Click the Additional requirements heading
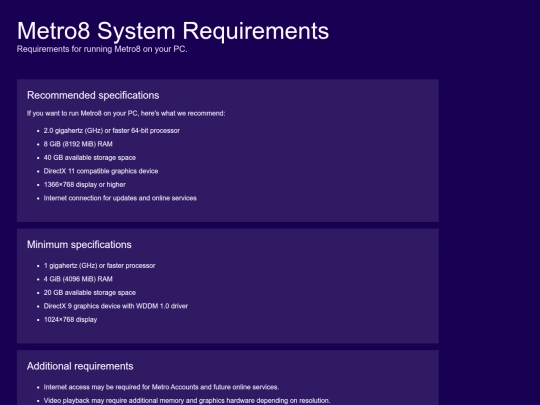Image resolution: width=540 pixels, height=405 pixels. point(80,366)
